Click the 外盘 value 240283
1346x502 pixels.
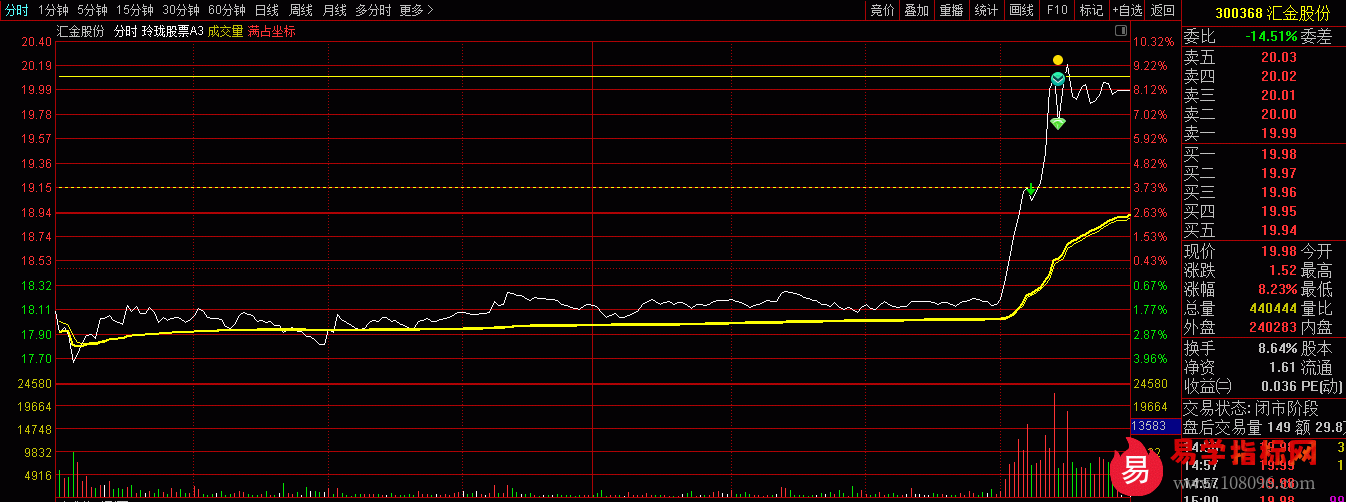click(x=1273, y=328)
